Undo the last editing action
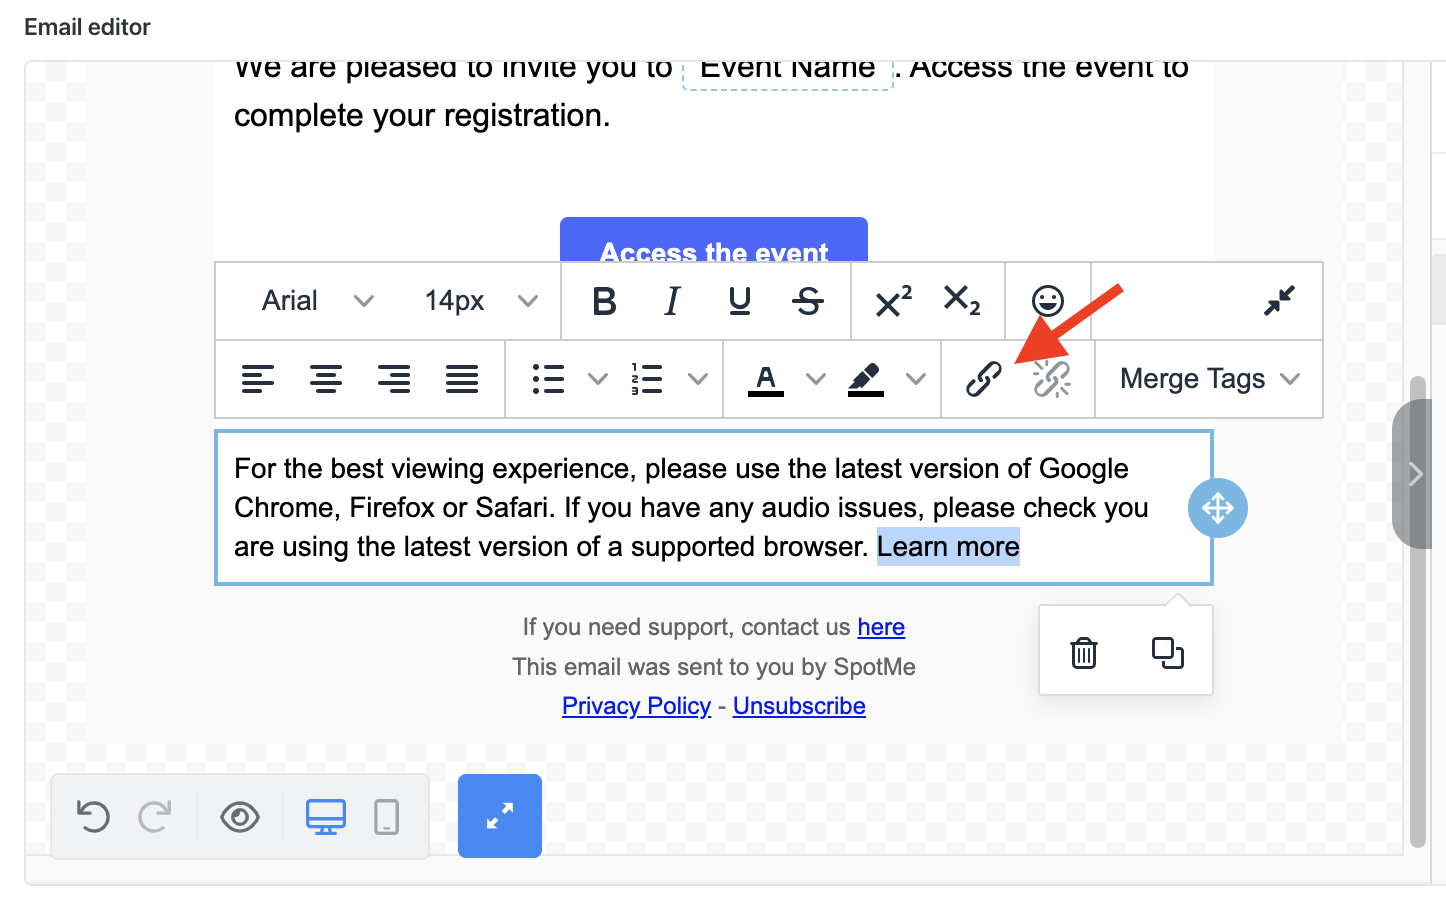Viewport: 1446px width, 902px height. [x=93, y=816]
